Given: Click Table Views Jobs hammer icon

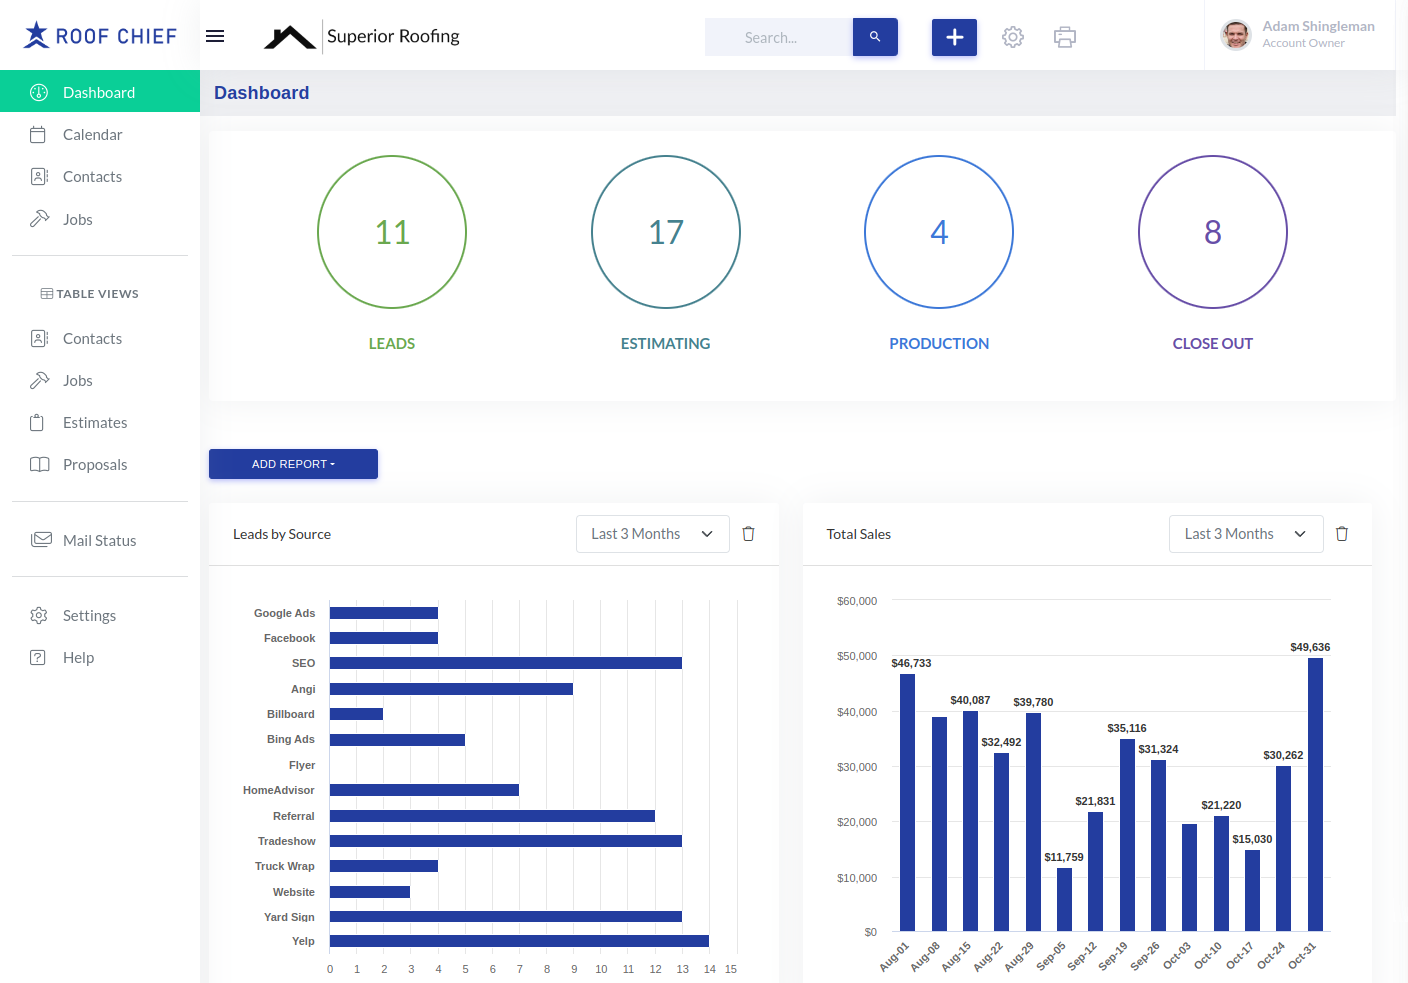Looking at the screenshot, I should (x=39, y=380).
